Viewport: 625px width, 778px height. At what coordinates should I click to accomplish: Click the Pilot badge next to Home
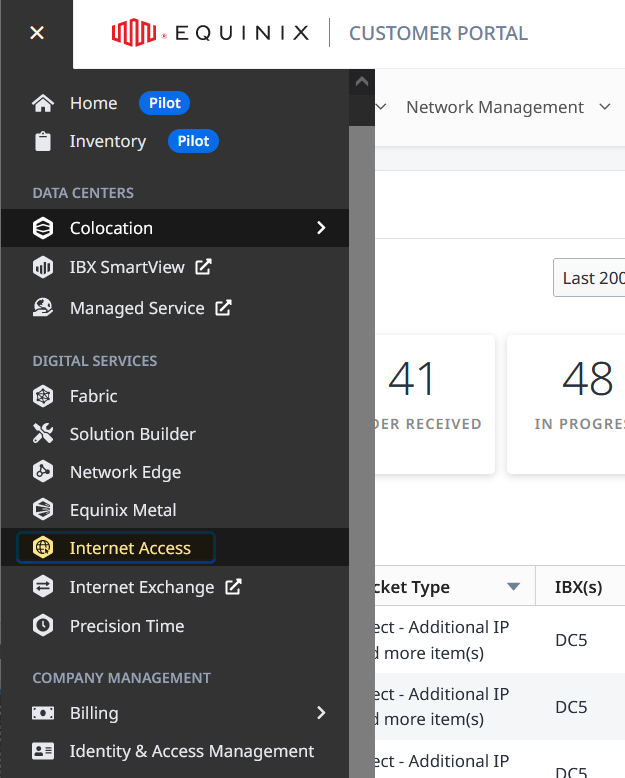point(165,103)
